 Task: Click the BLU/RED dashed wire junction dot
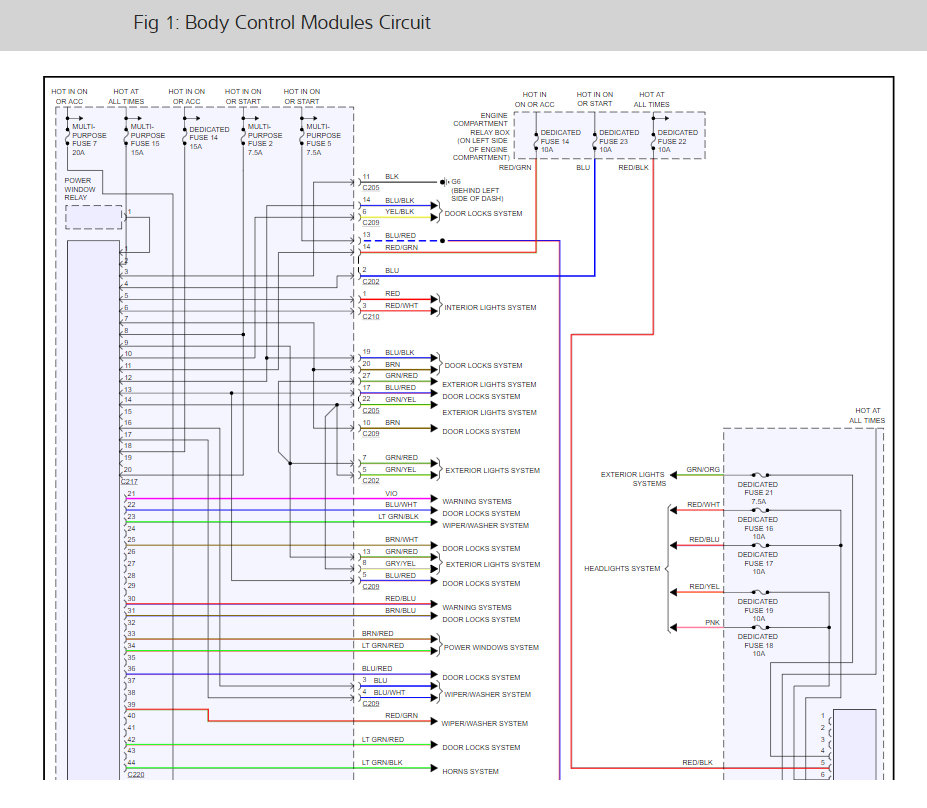pos(442,241)
